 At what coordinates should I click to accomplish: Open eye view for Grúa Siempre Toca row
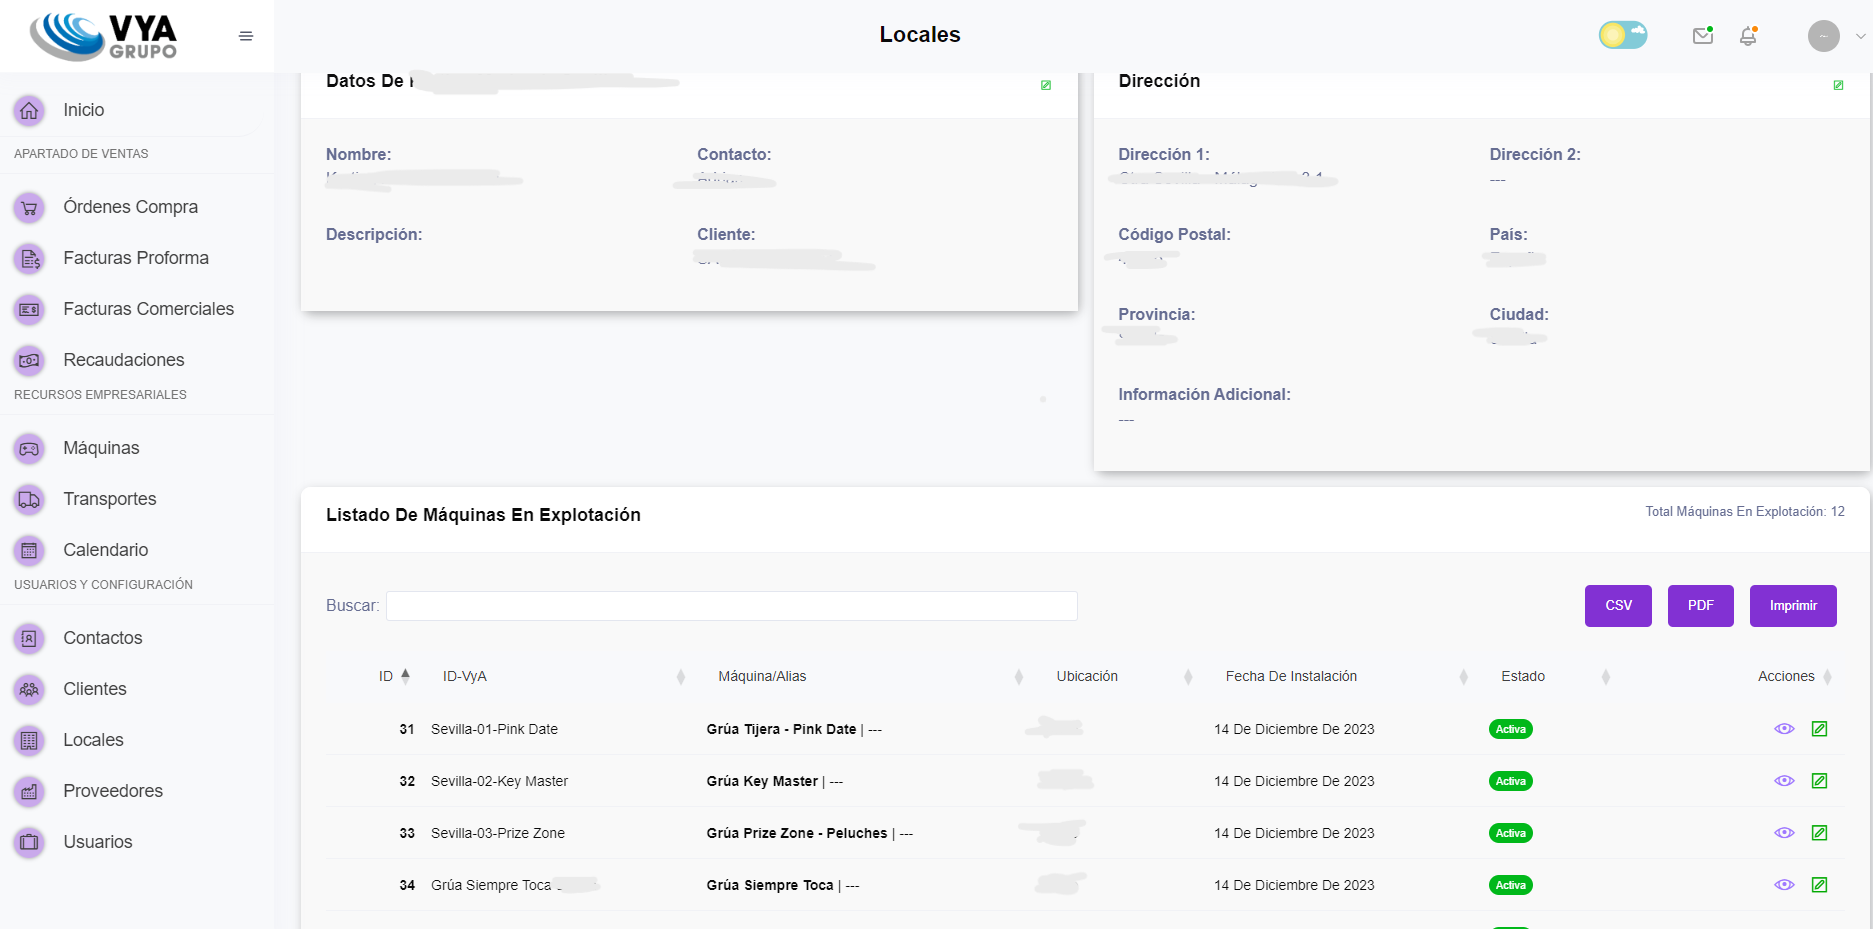1784,885
